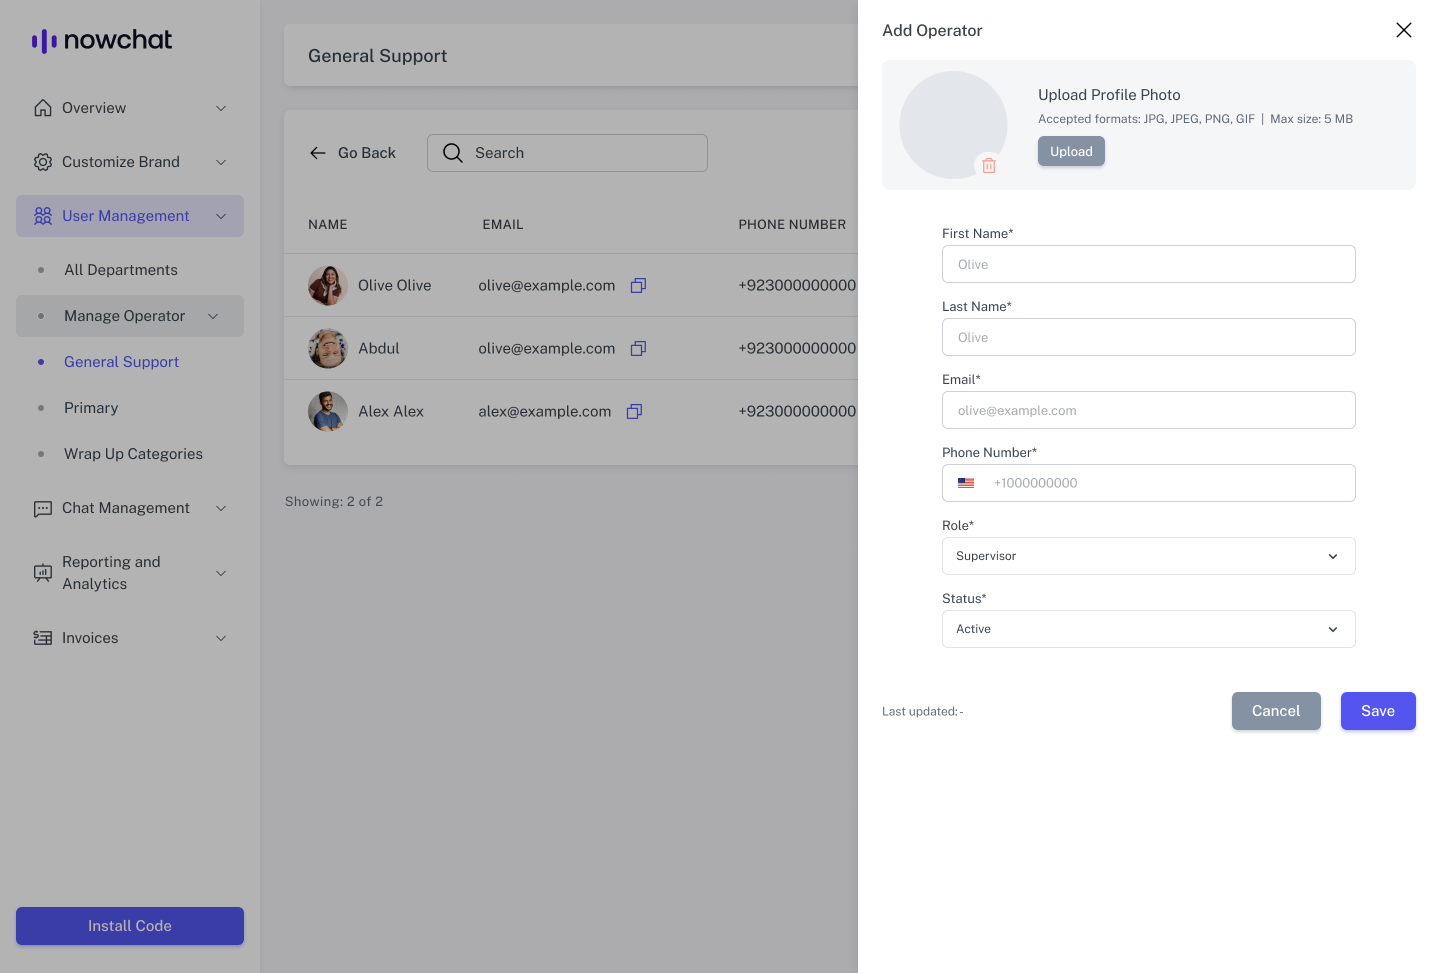Copy alex@example.com using copy icon
The image size is (1440, 973).
[634, 412]
